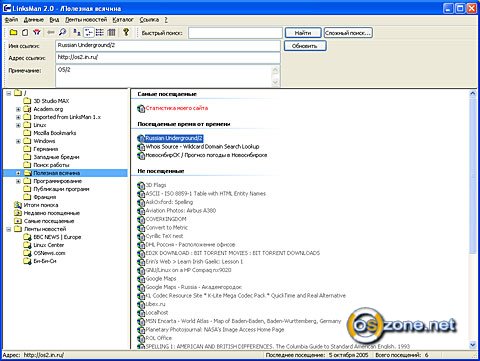Click the blank document toolbar icon
This screenshot has height=361, width=480.
25,32
